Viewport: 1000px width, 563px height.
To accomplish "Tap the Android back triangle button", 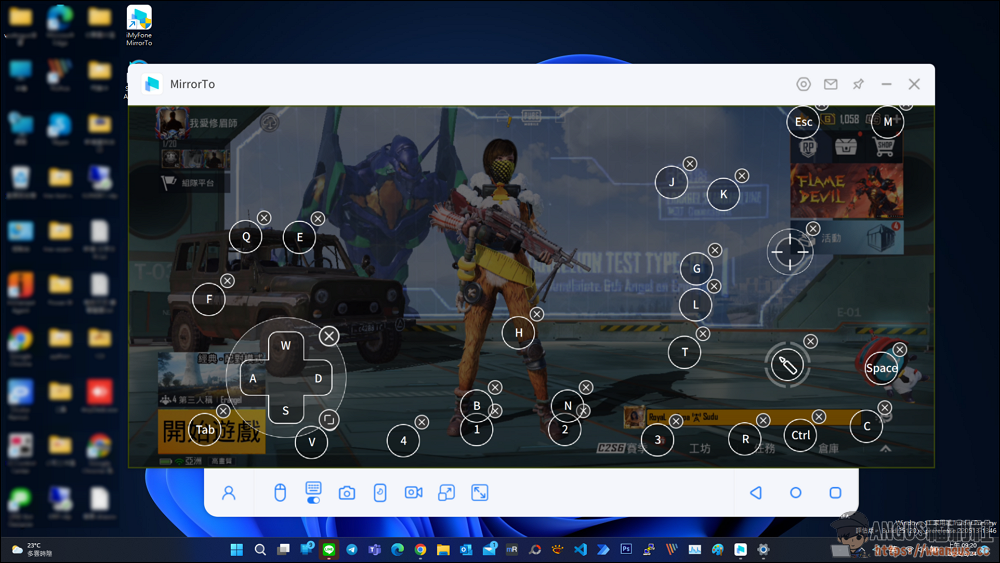I will pyautogui.click(x=756, y=493).
